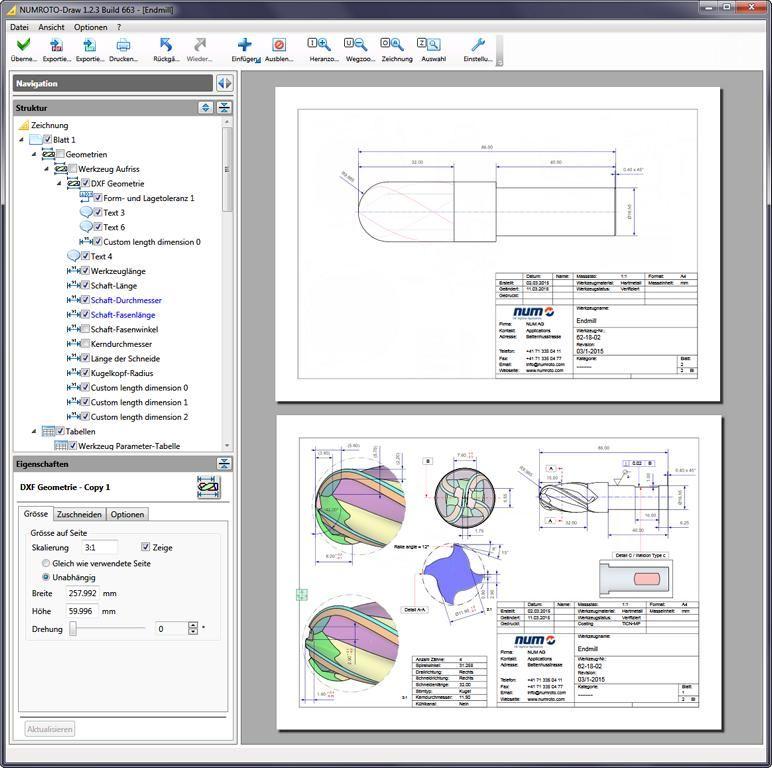Click the Auswahl zoom icon
The image size is (772, 768).
click(428, 44)
